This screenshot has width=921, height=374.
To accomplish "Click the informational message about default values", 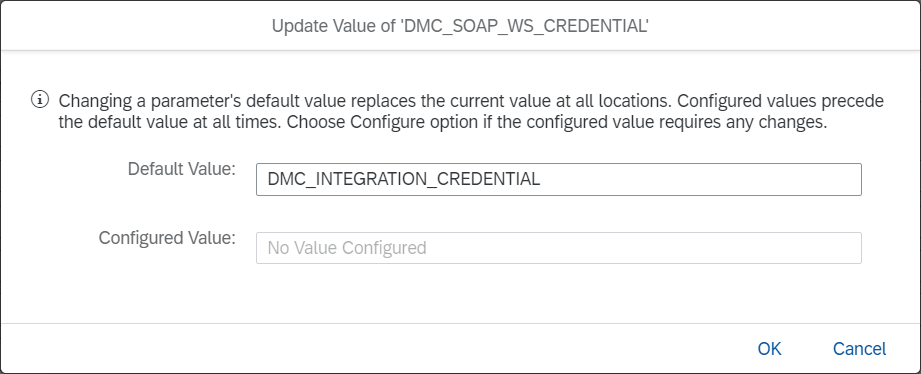I will pyautogui.click(x=471, y=112).
